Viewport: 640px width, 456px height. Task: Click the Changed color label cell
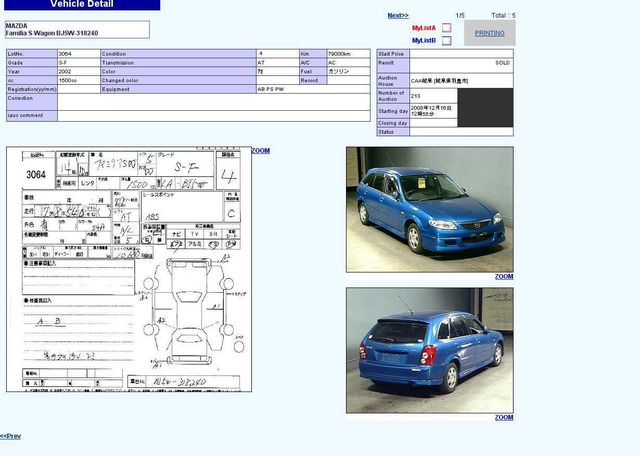[178, 80]
